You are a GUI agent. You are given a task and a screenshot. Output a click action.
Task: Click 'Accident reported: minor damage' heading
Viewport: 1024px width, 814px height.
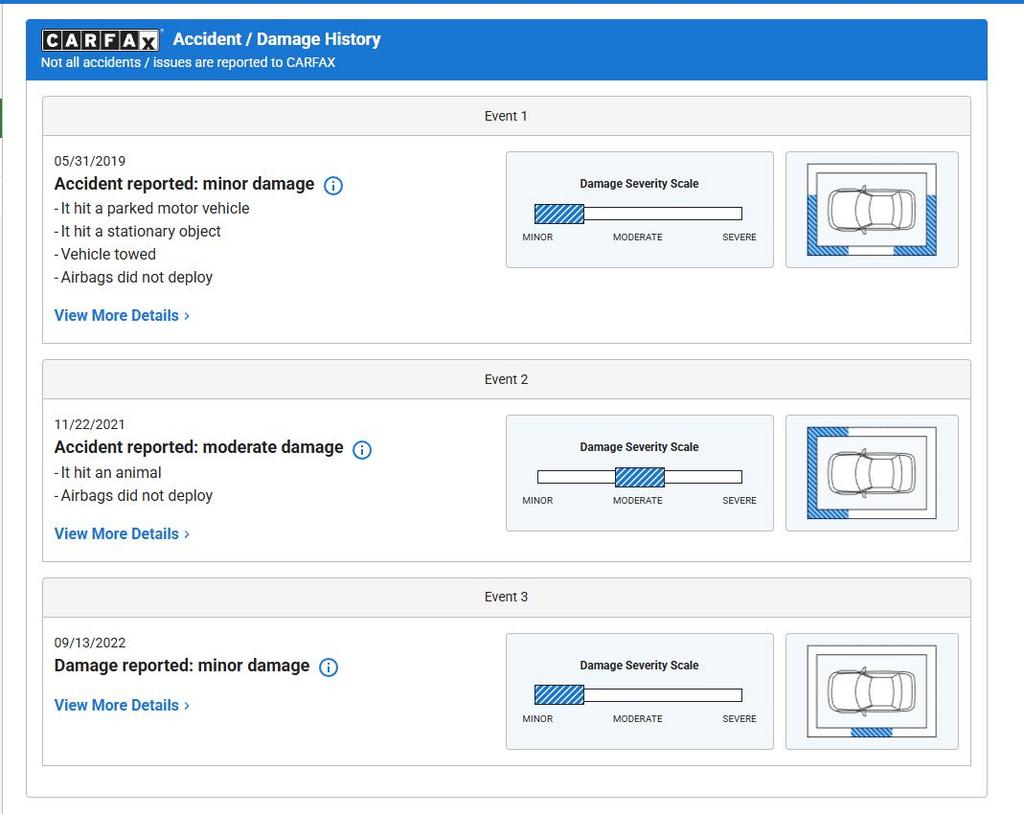click(184, 184)
